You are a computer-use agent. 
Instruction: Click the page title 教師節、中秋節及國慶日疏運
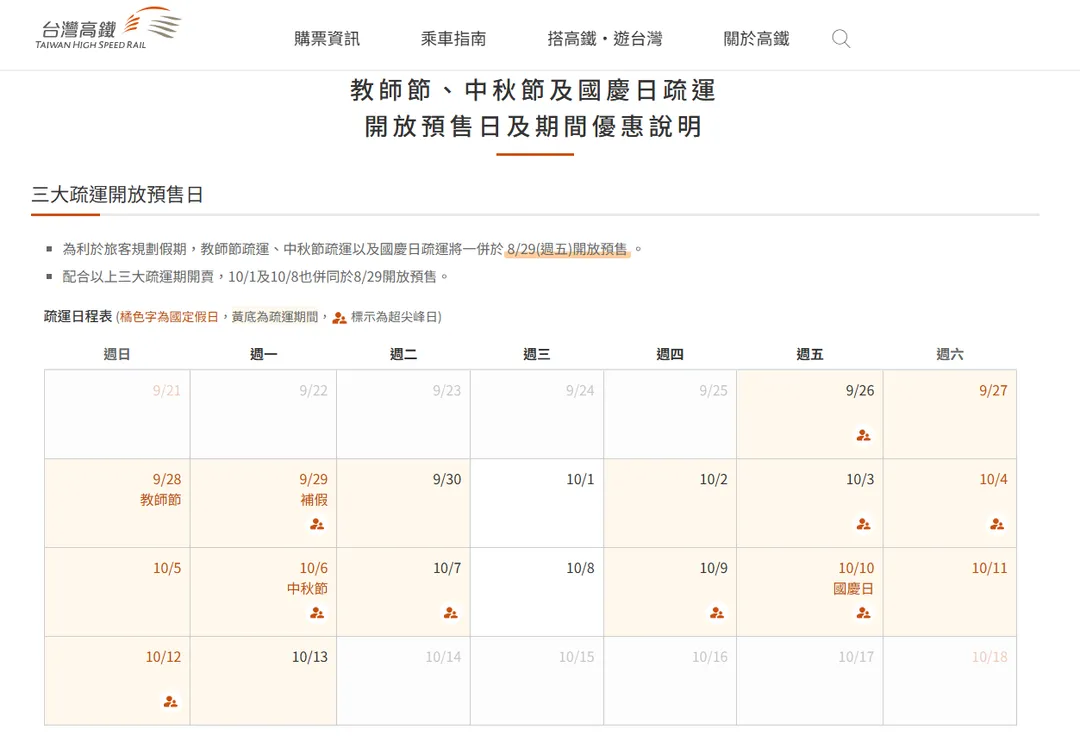534,90
